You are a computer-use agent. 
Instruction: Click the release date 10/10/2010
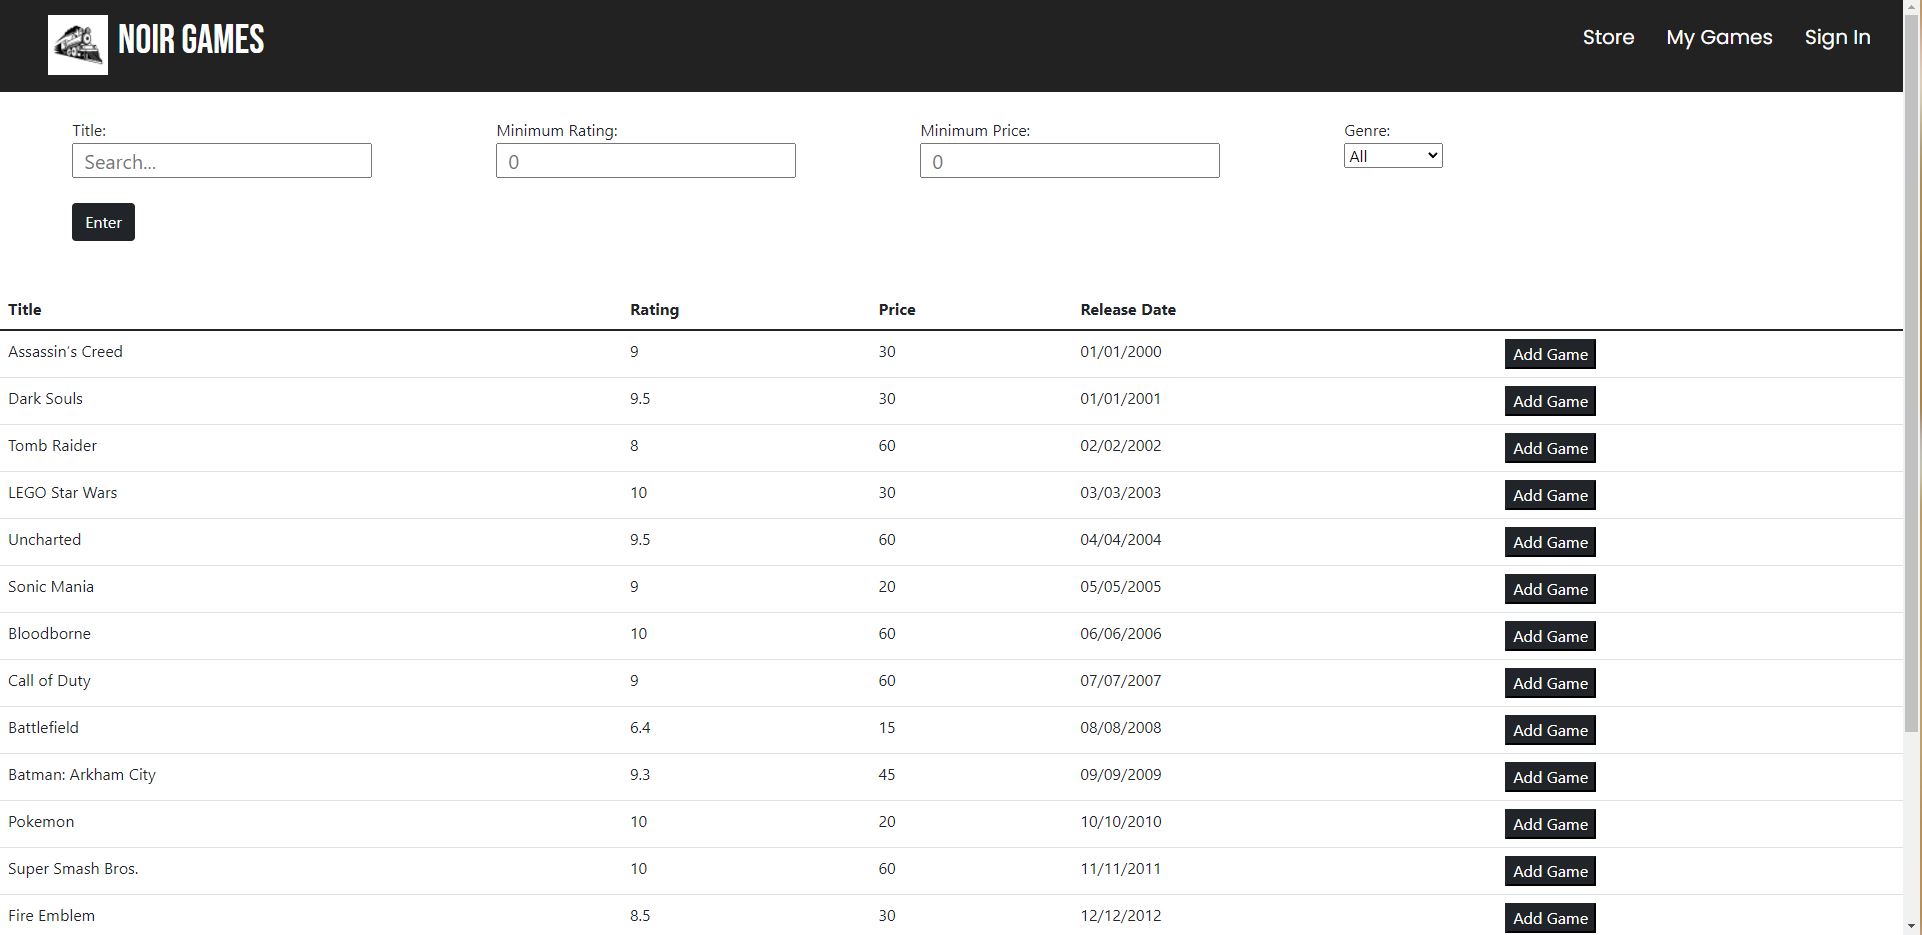(x=1121, y=822)
